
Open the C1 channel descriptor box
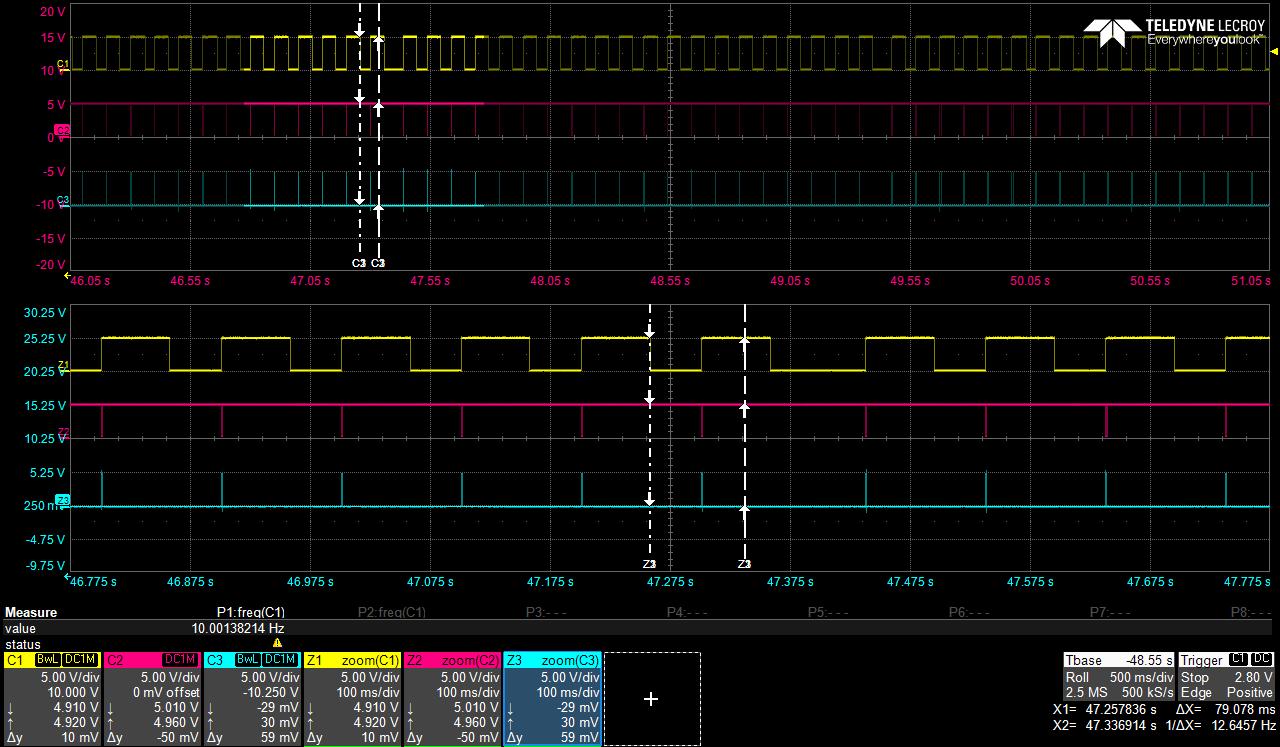[52, 699]
